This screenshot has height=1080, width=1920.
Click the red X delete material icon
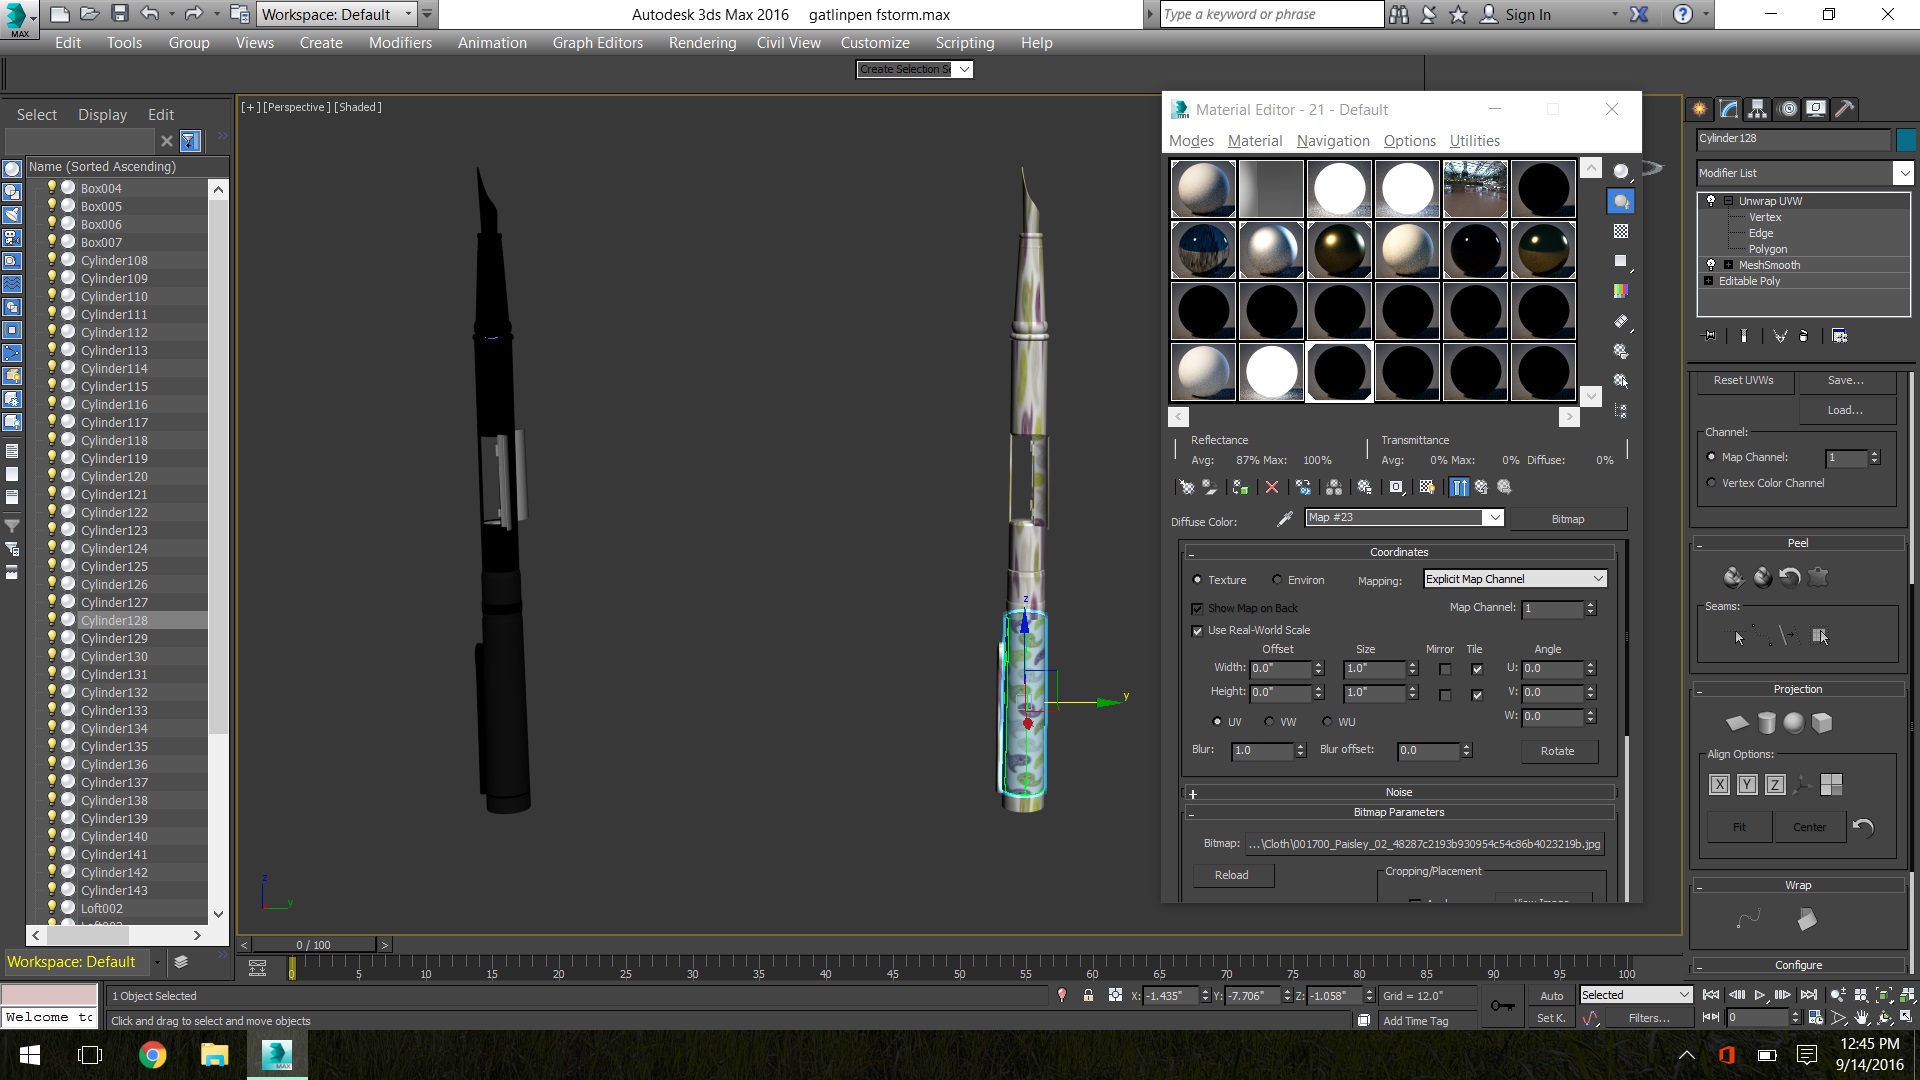[x=1272, y=487]
